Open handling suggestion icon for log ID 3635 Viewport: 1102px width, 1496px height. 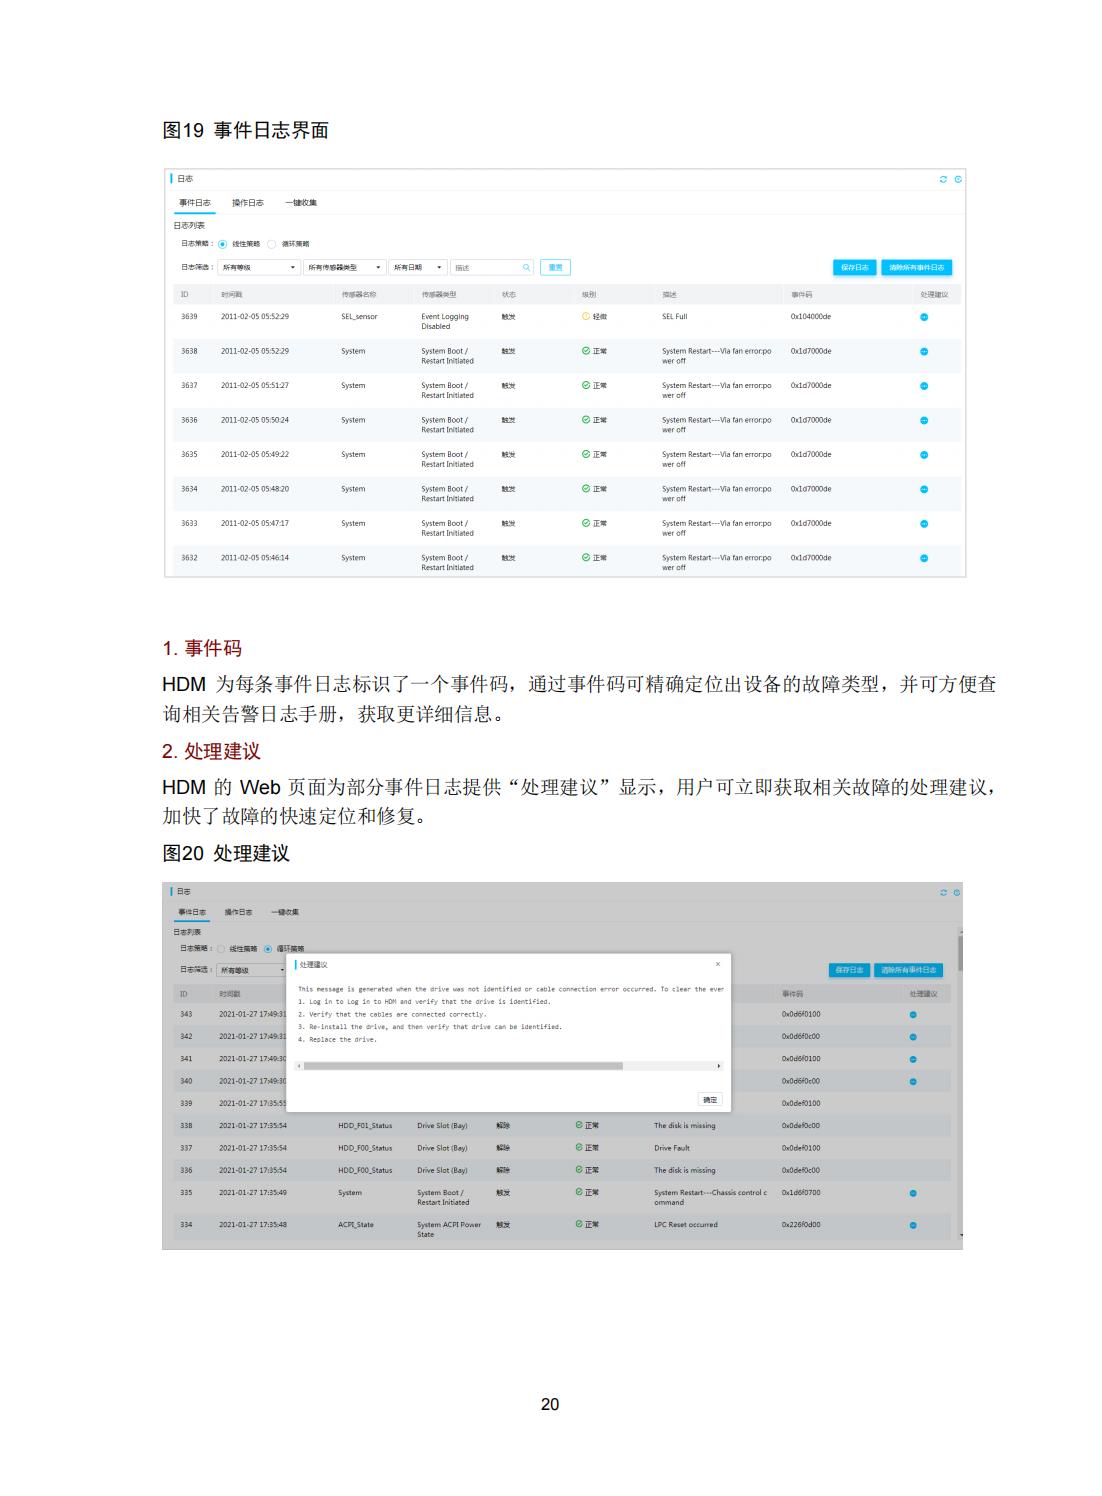pyautogui.click(x=924, y=455)
